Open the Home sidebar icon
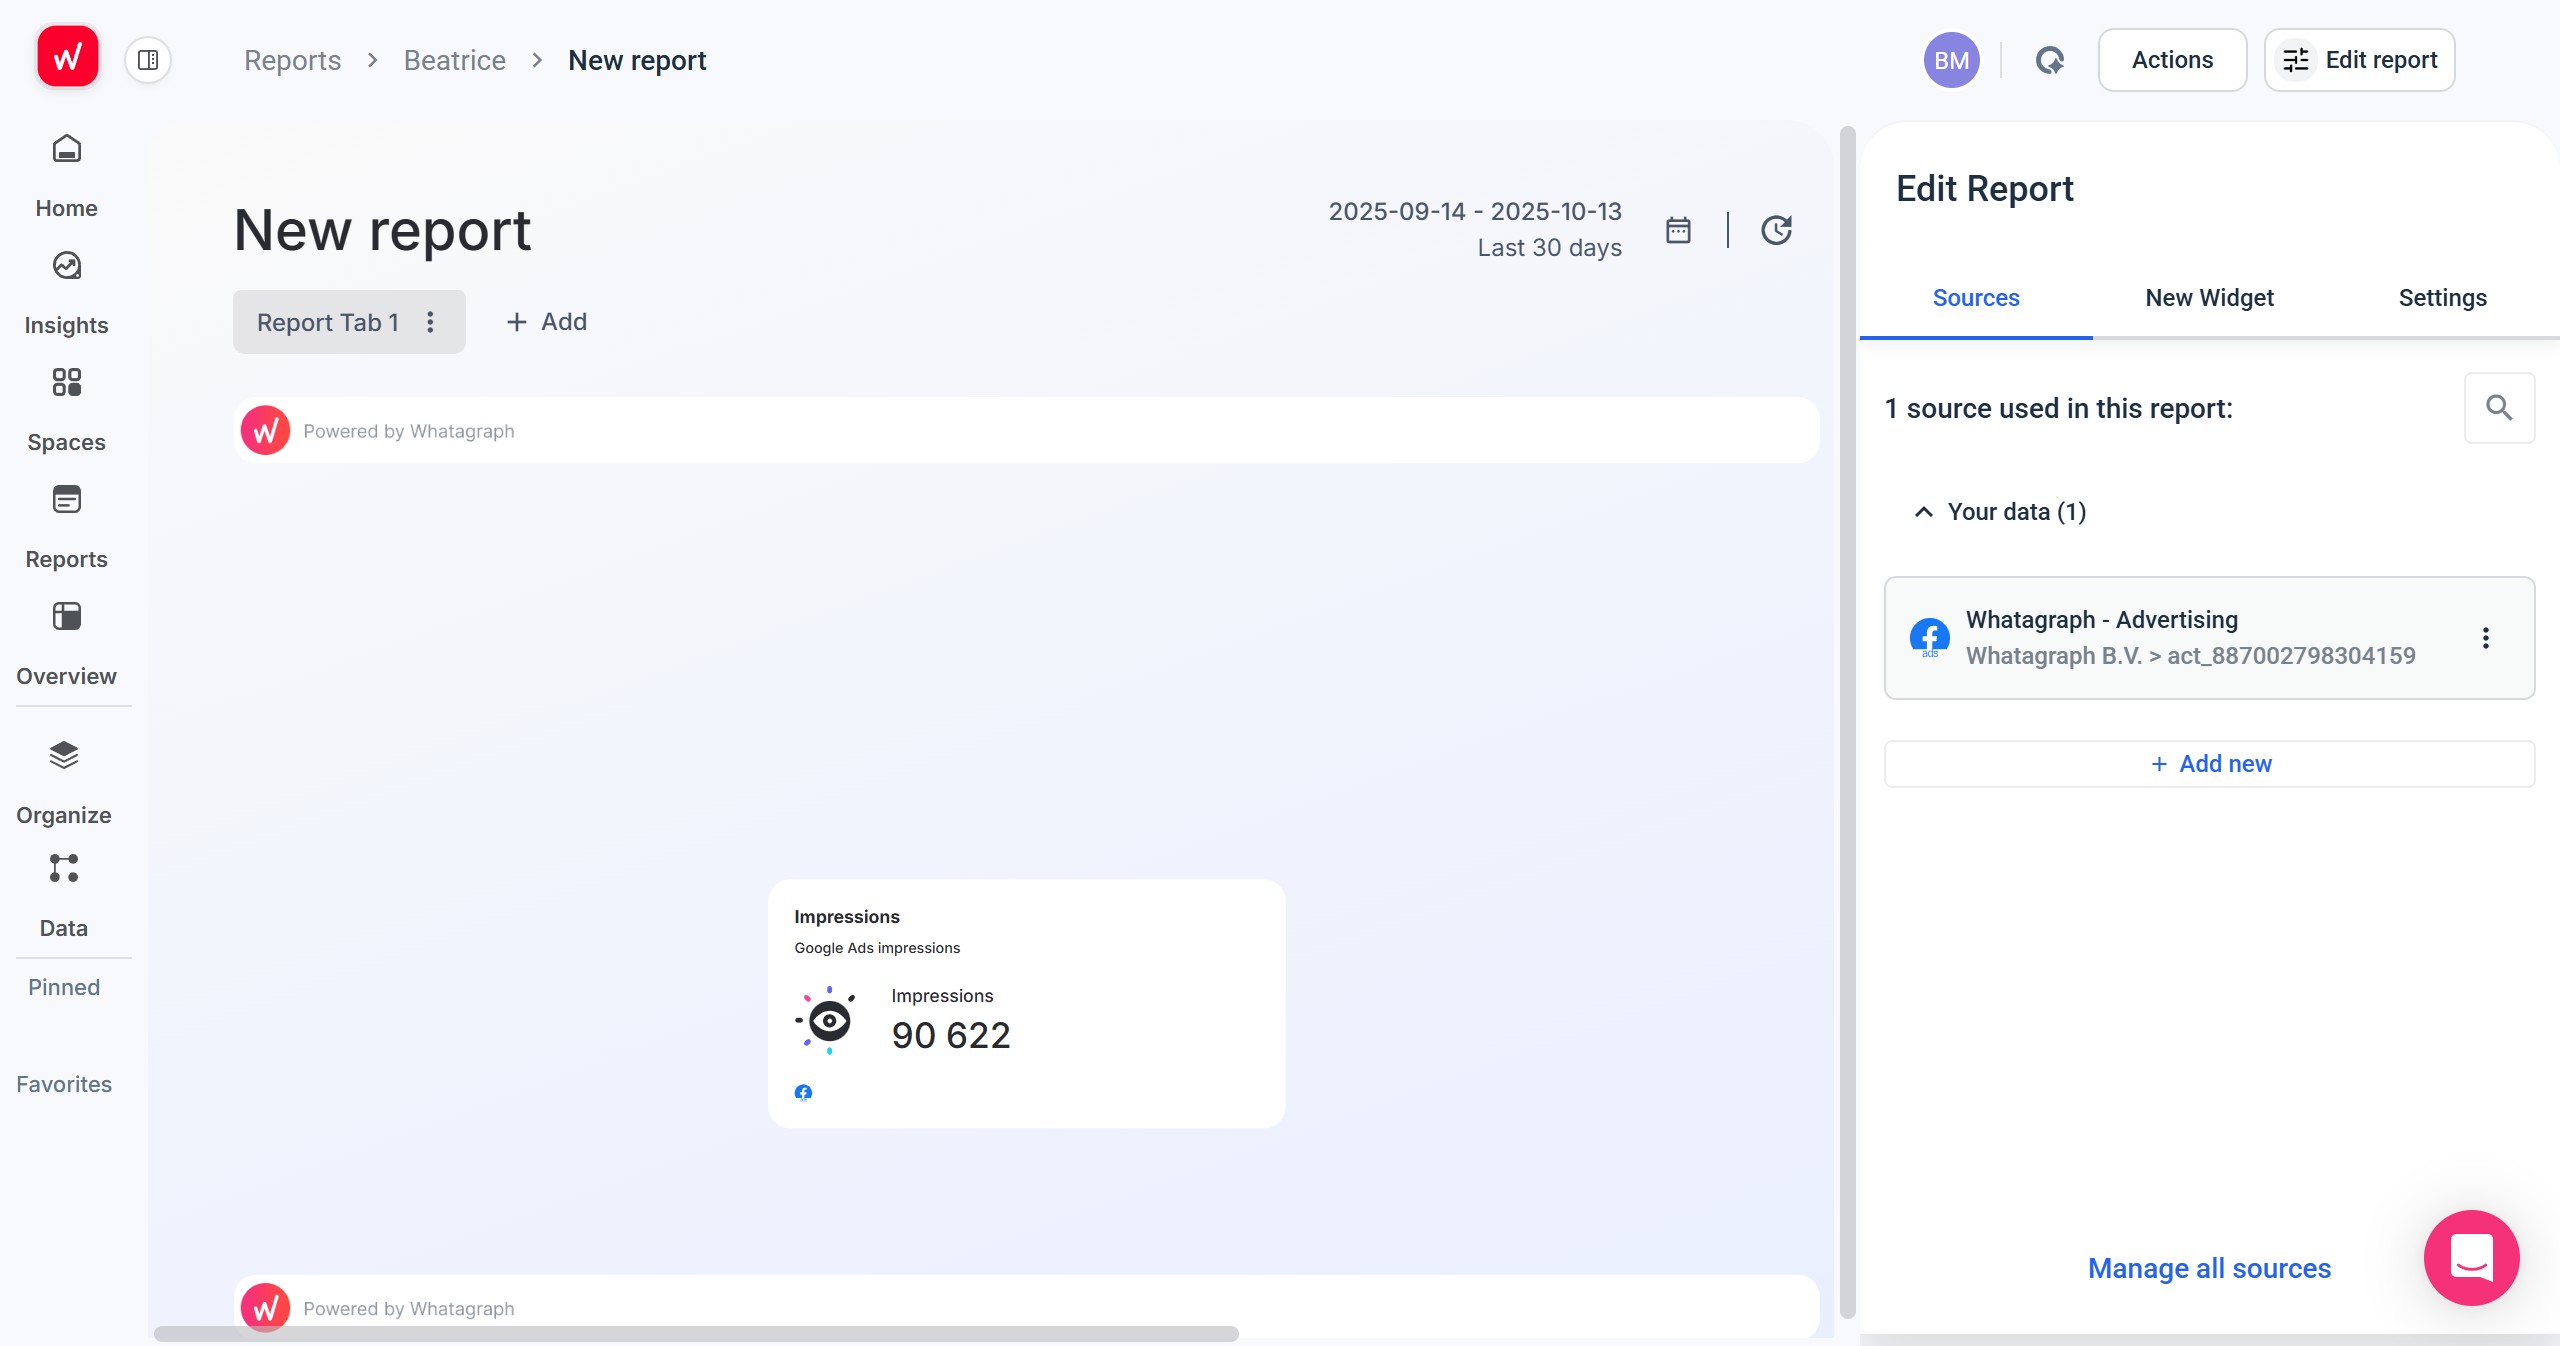2560x1346 pixels. 66,150
